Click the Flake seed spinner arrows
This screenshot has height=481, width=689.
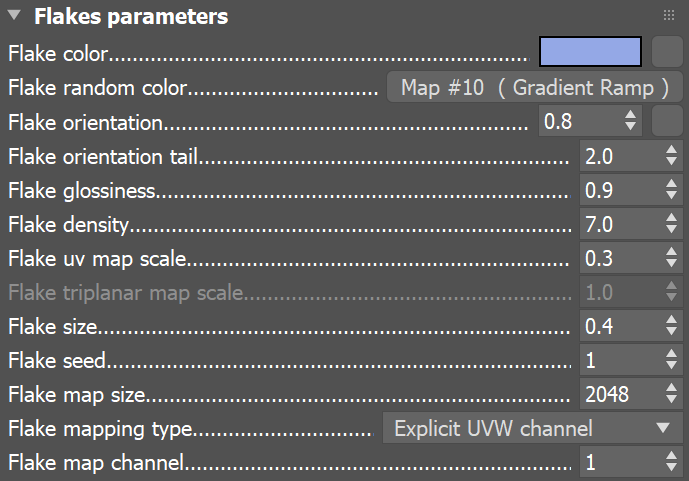(x=670, y=361)
